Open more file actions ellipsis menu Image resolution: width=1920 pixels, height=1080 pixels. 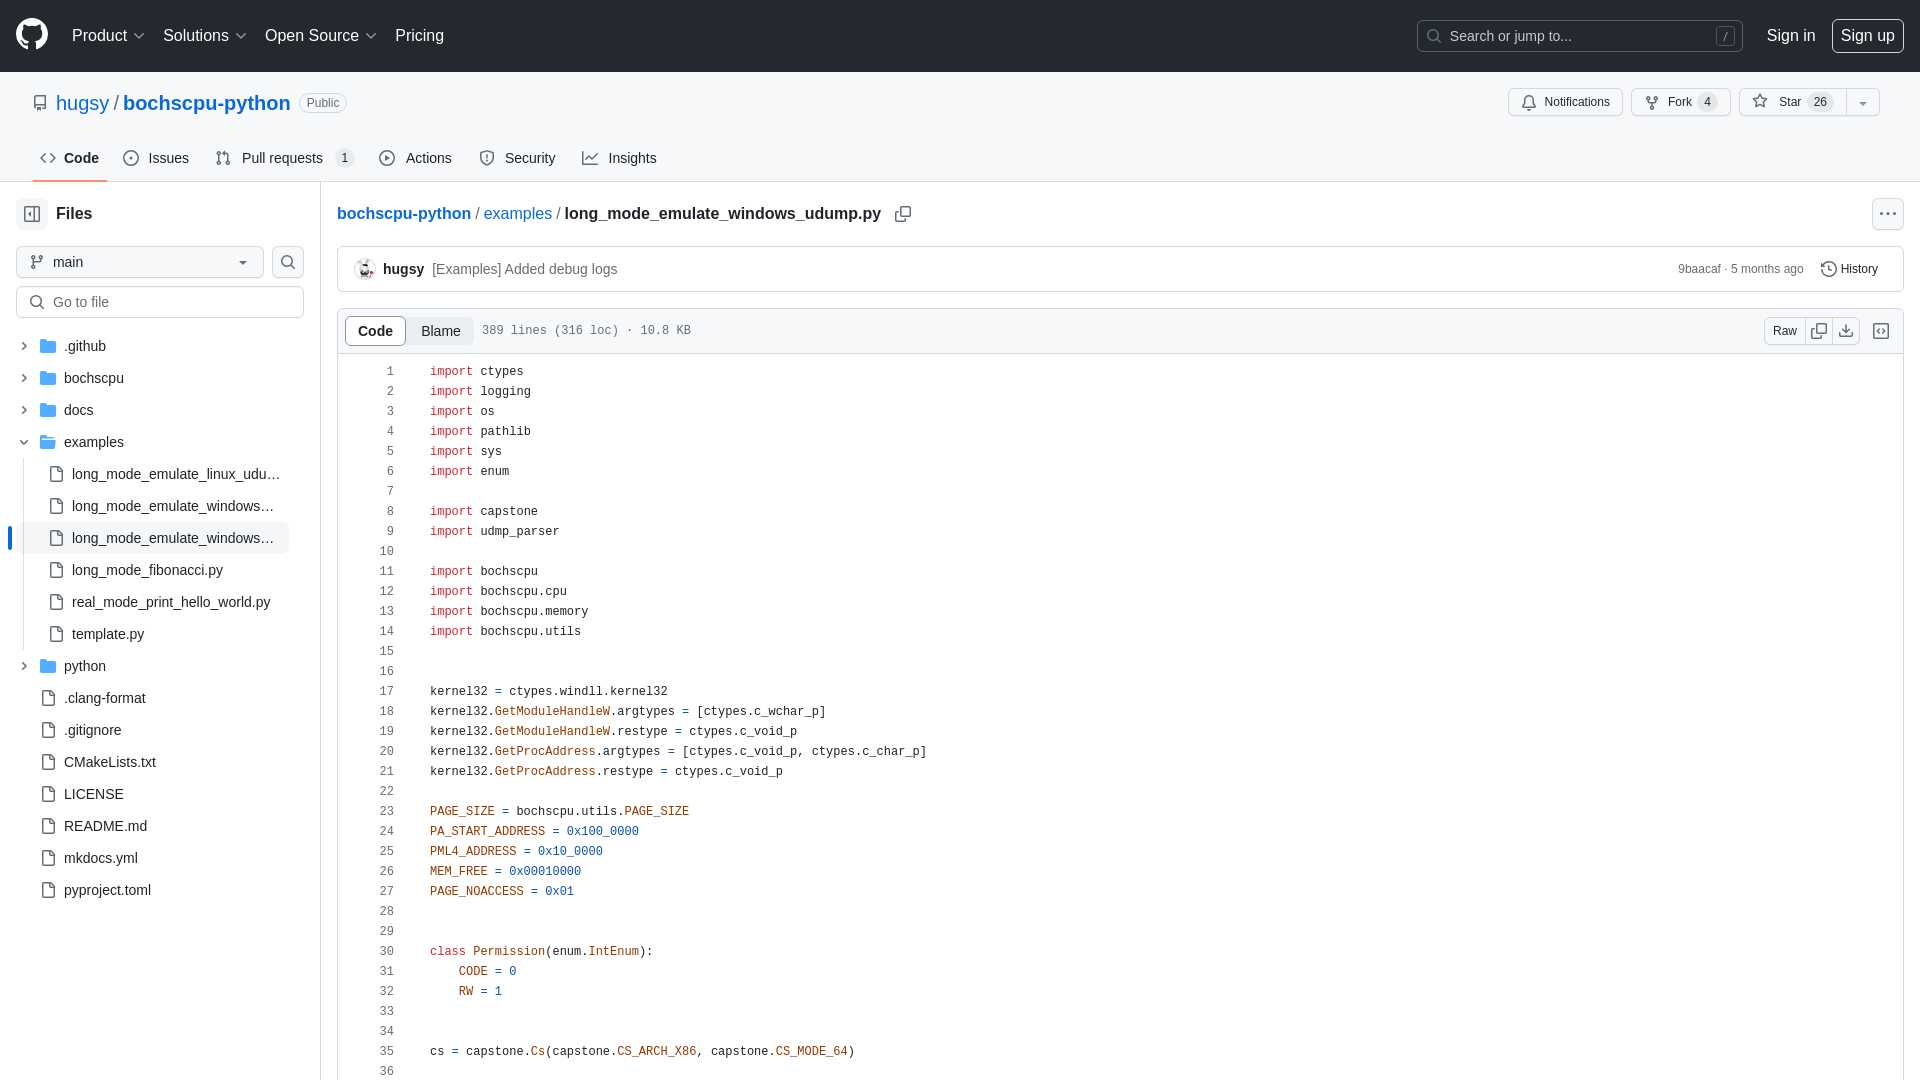pyautogui.click(x=1888, y=214)
